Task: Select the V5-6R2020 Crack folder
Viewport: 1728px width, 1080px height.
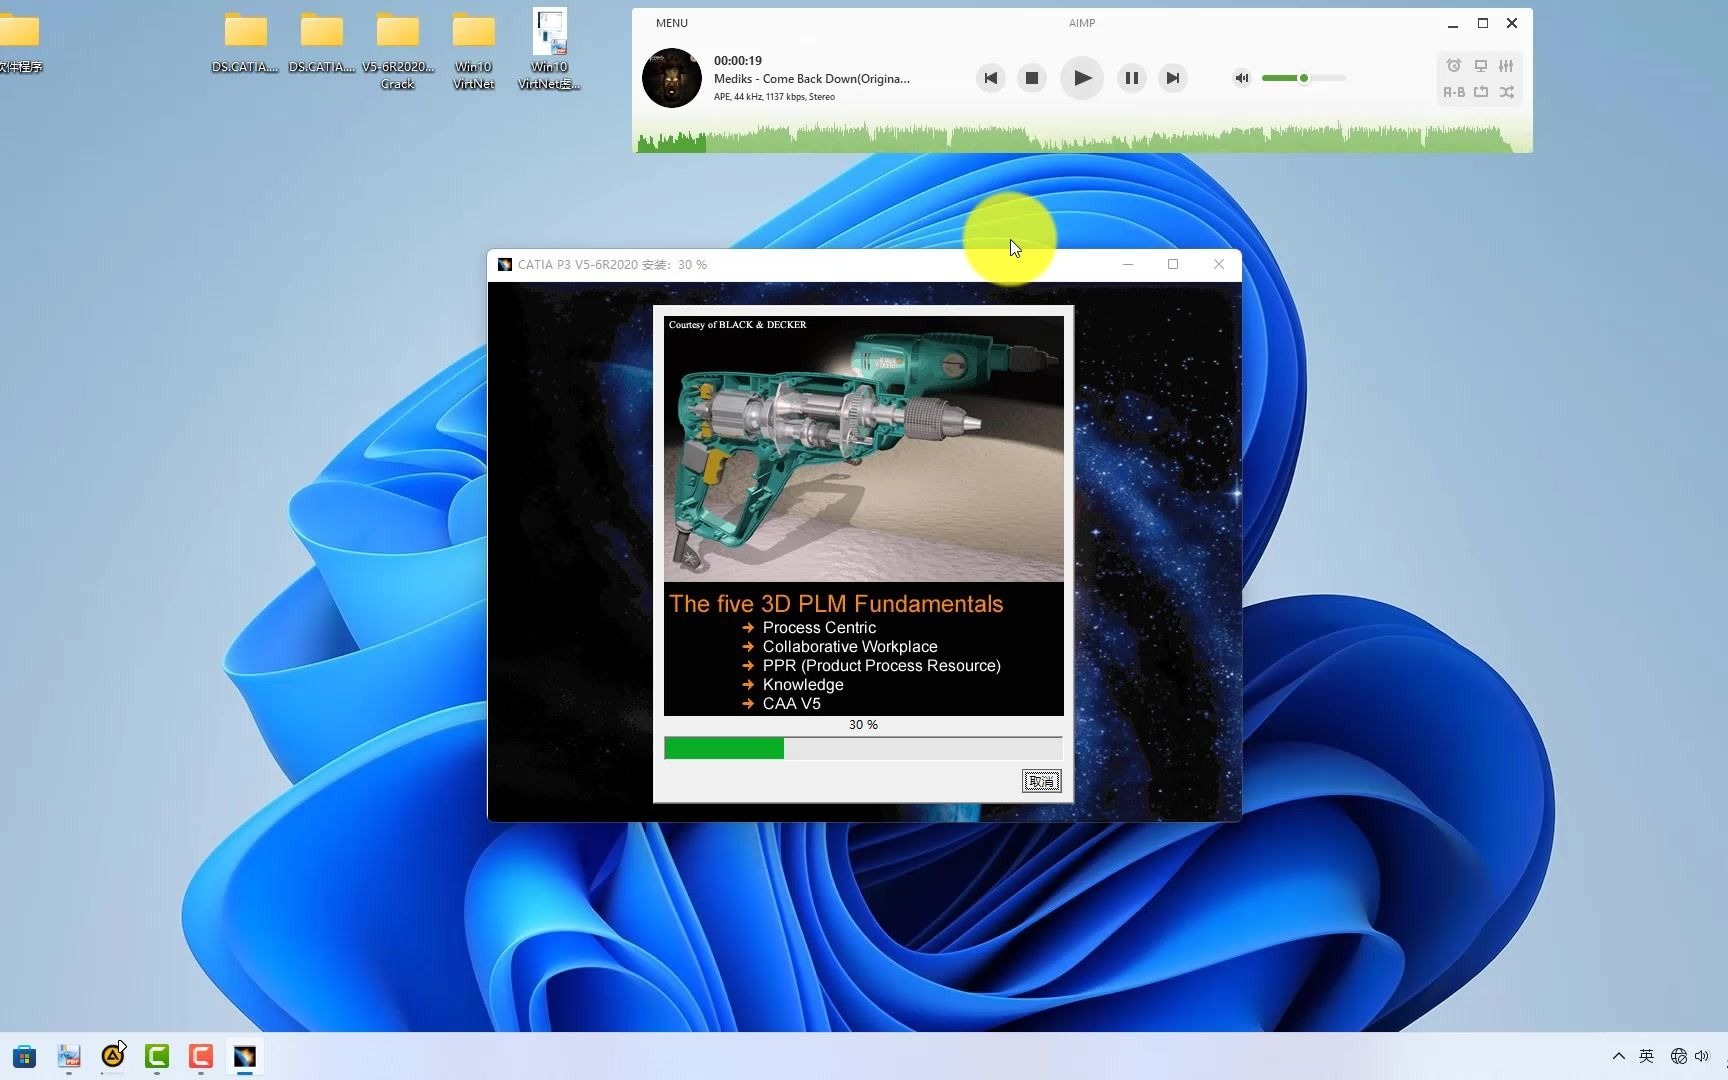Action: pos(398,50)
